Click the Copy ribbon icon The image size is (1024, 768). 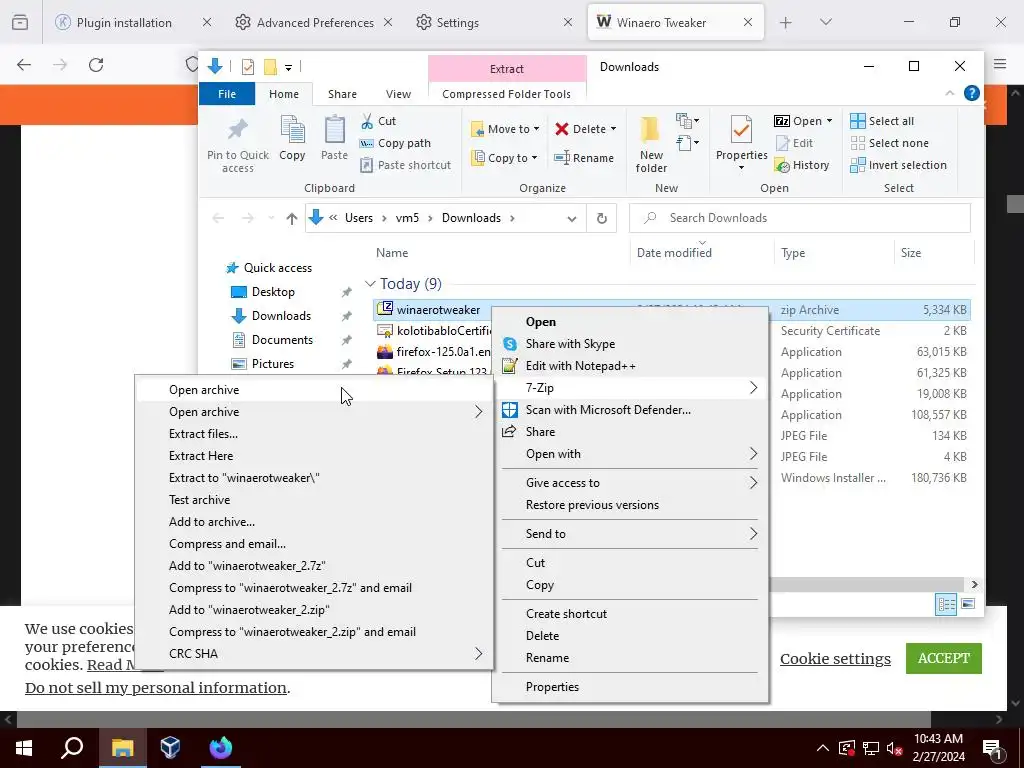point(292,138)
